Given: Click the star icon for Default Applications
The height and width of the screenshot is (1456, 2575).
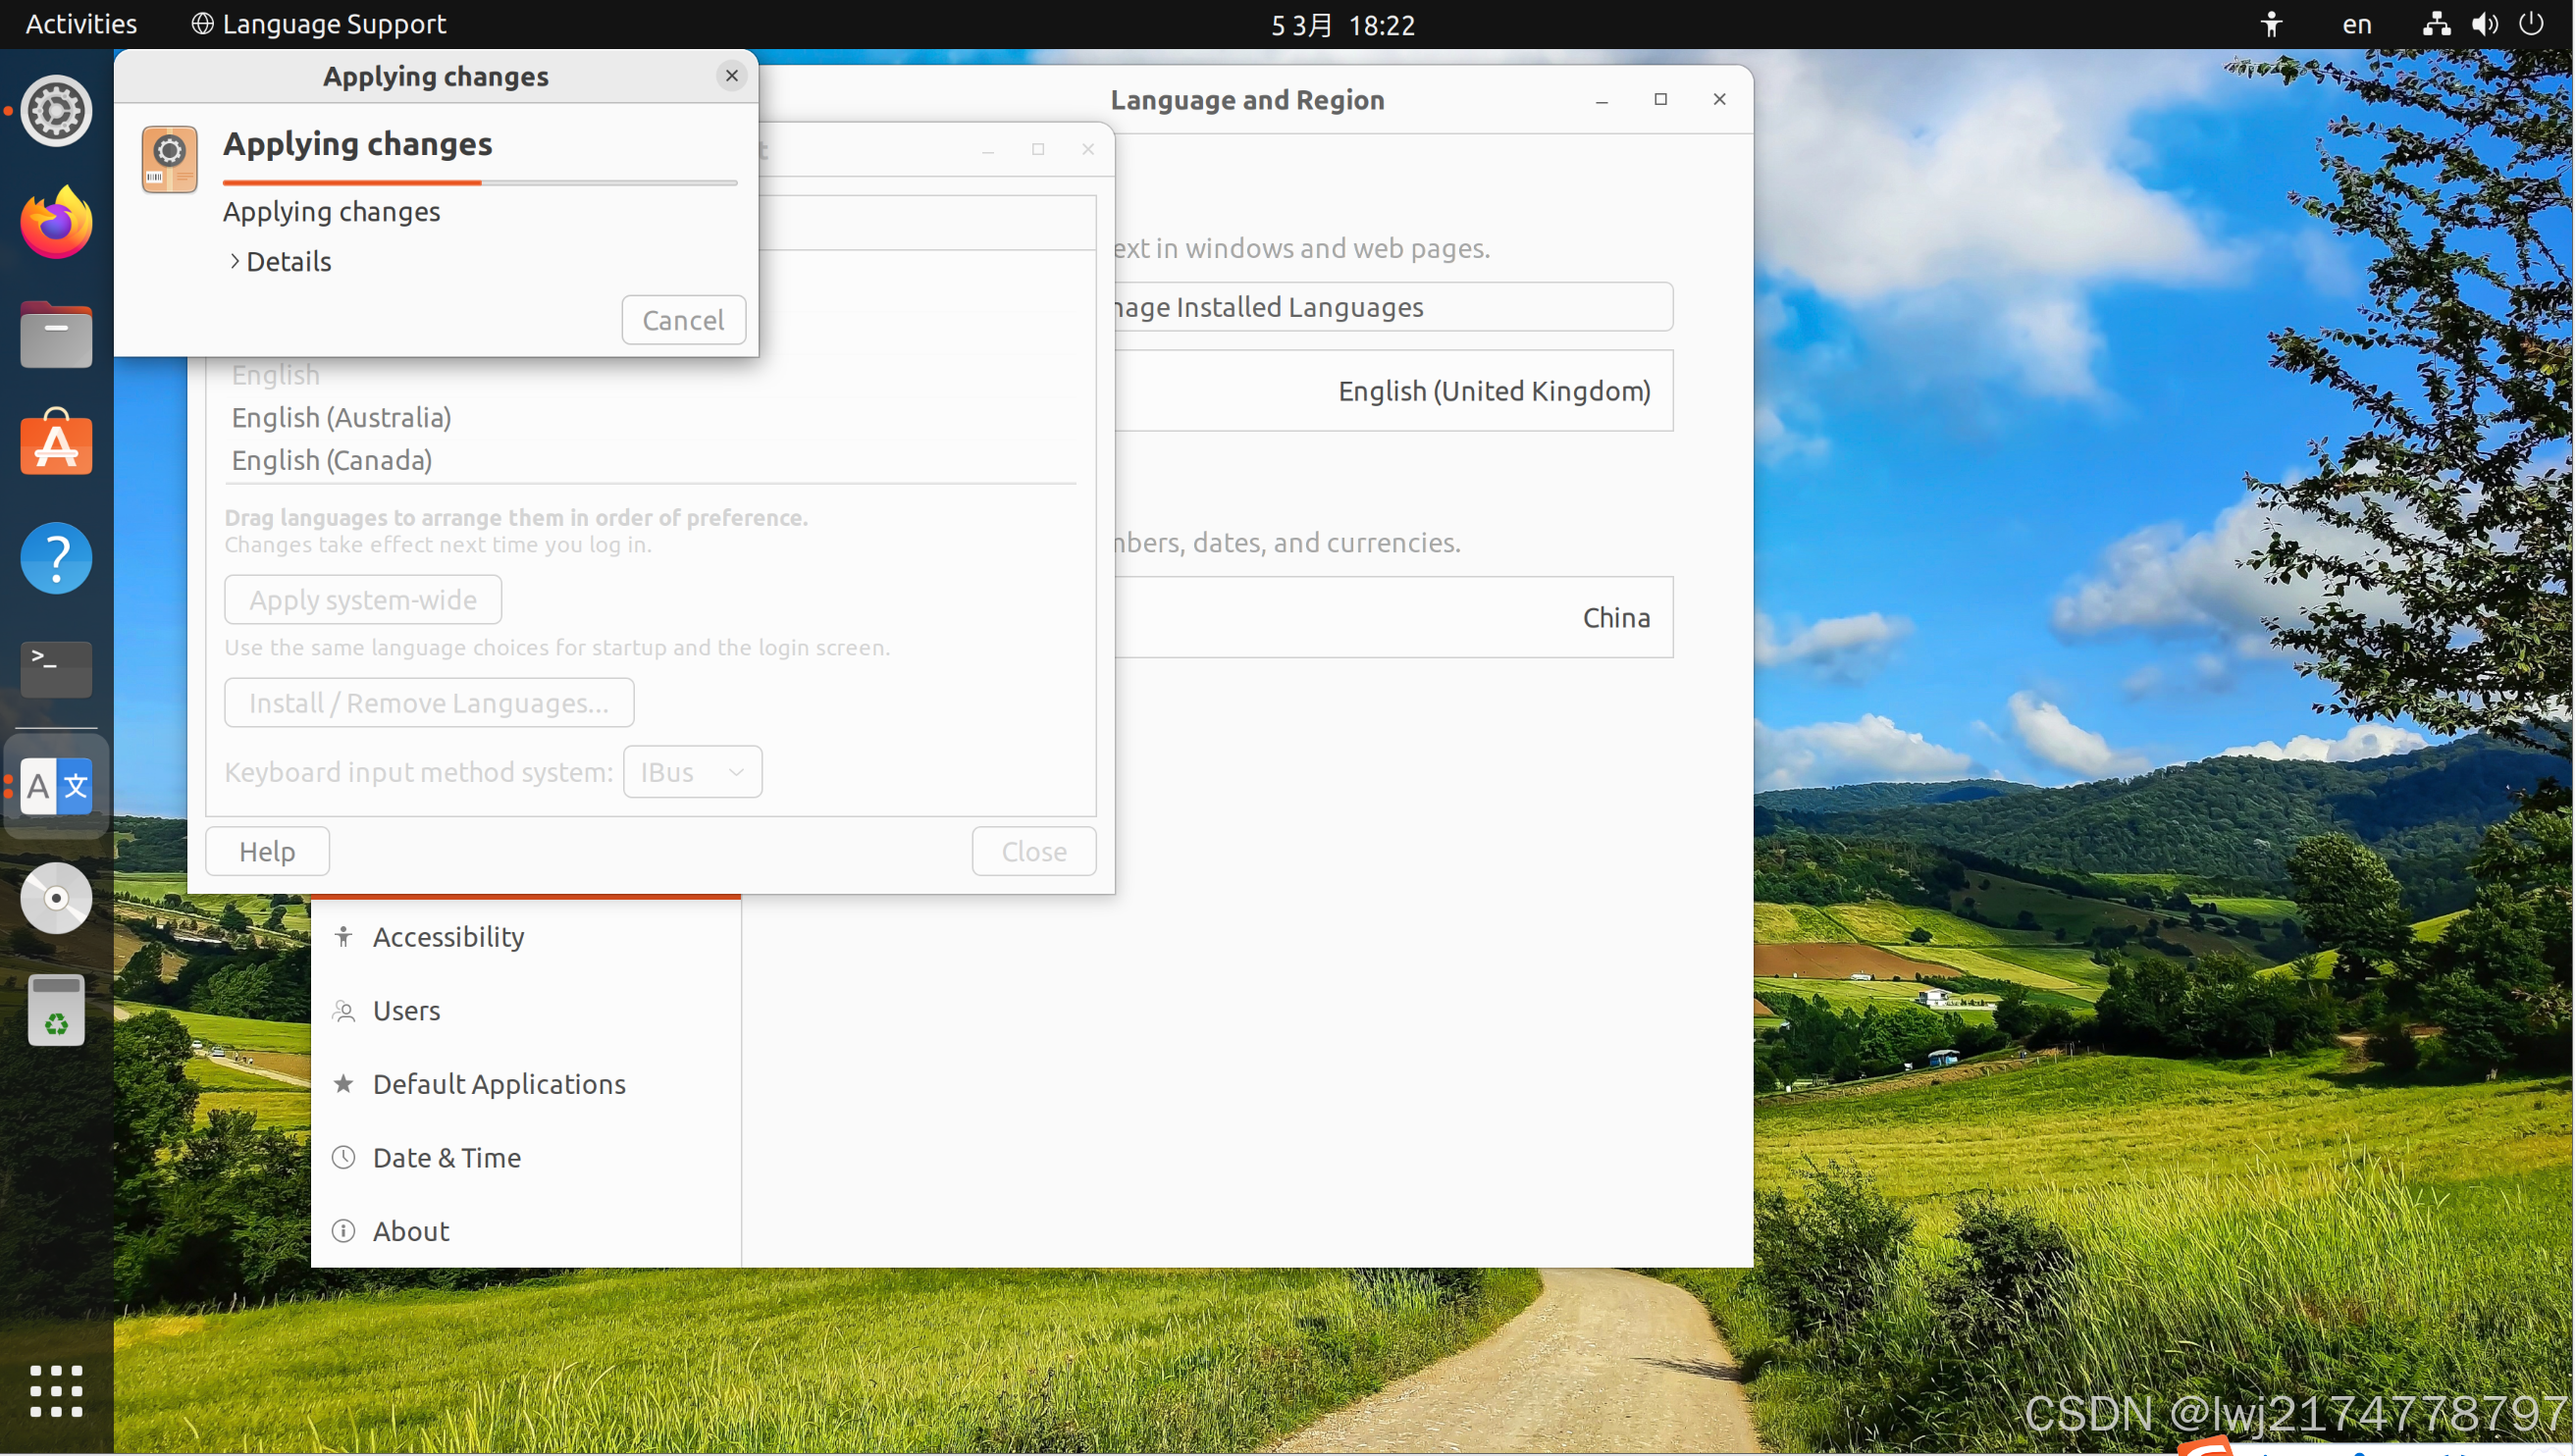Looking at the screenshot, I should (343, 1084).
